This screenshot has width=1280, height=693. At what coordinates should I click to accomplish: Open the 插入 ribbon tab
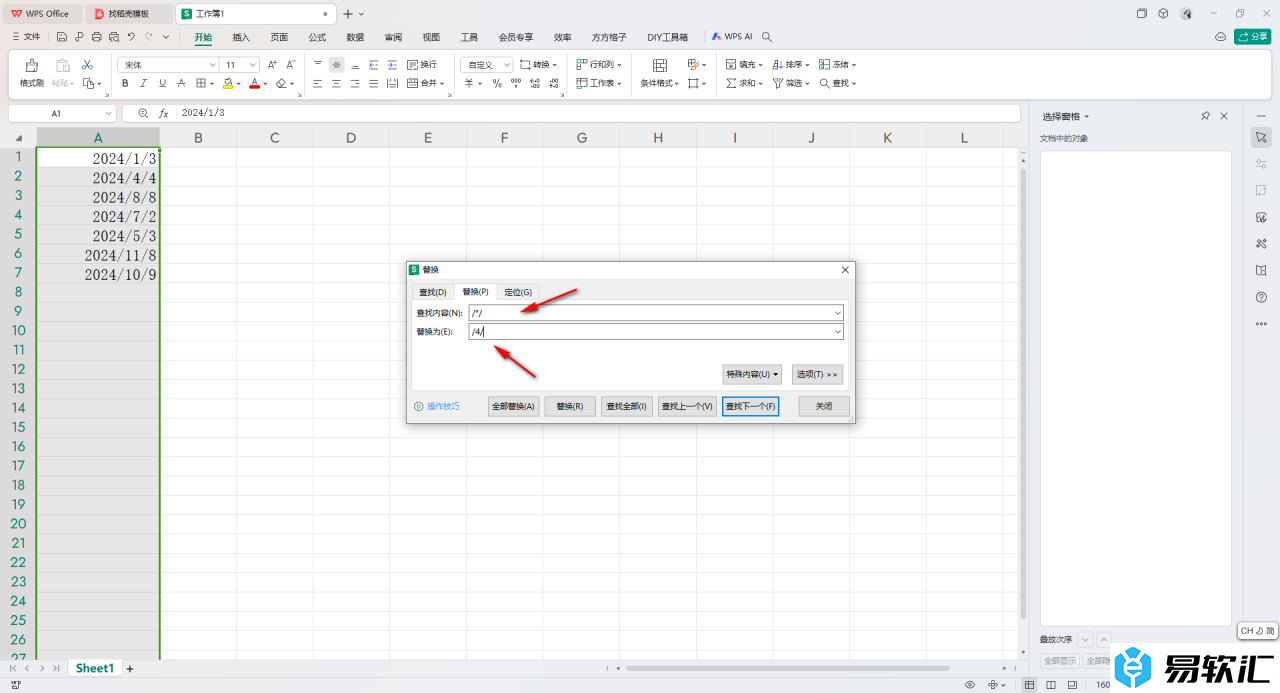pos(241,37)
